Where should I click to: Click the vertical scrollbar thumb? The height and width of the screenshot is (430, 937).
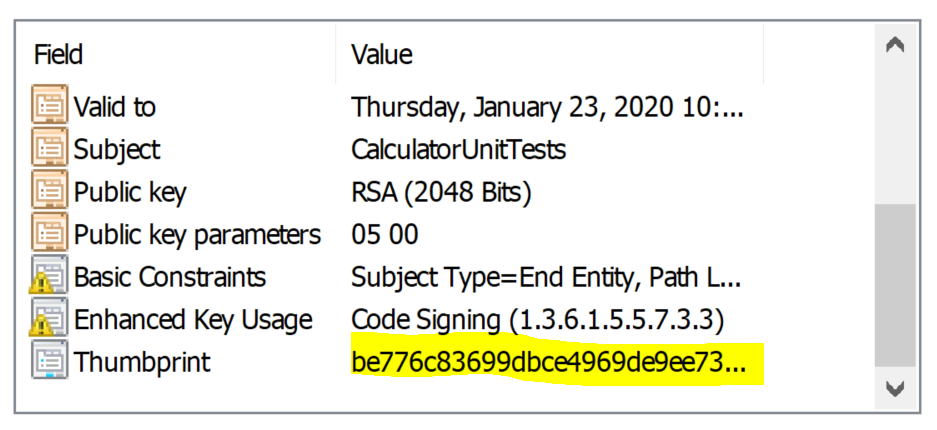click(895, 285)
